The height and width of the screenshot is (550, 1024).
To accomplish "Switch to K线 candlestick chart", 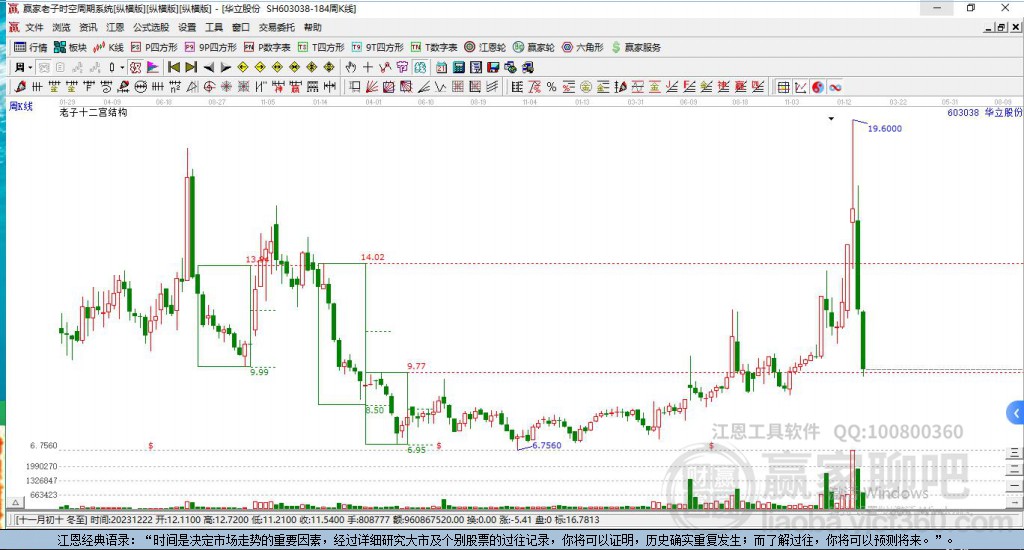I will point(108,47).
